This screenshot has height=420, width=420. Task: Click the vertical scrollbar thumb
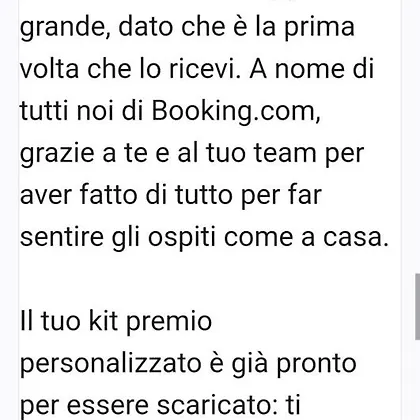tap(417, 307)
